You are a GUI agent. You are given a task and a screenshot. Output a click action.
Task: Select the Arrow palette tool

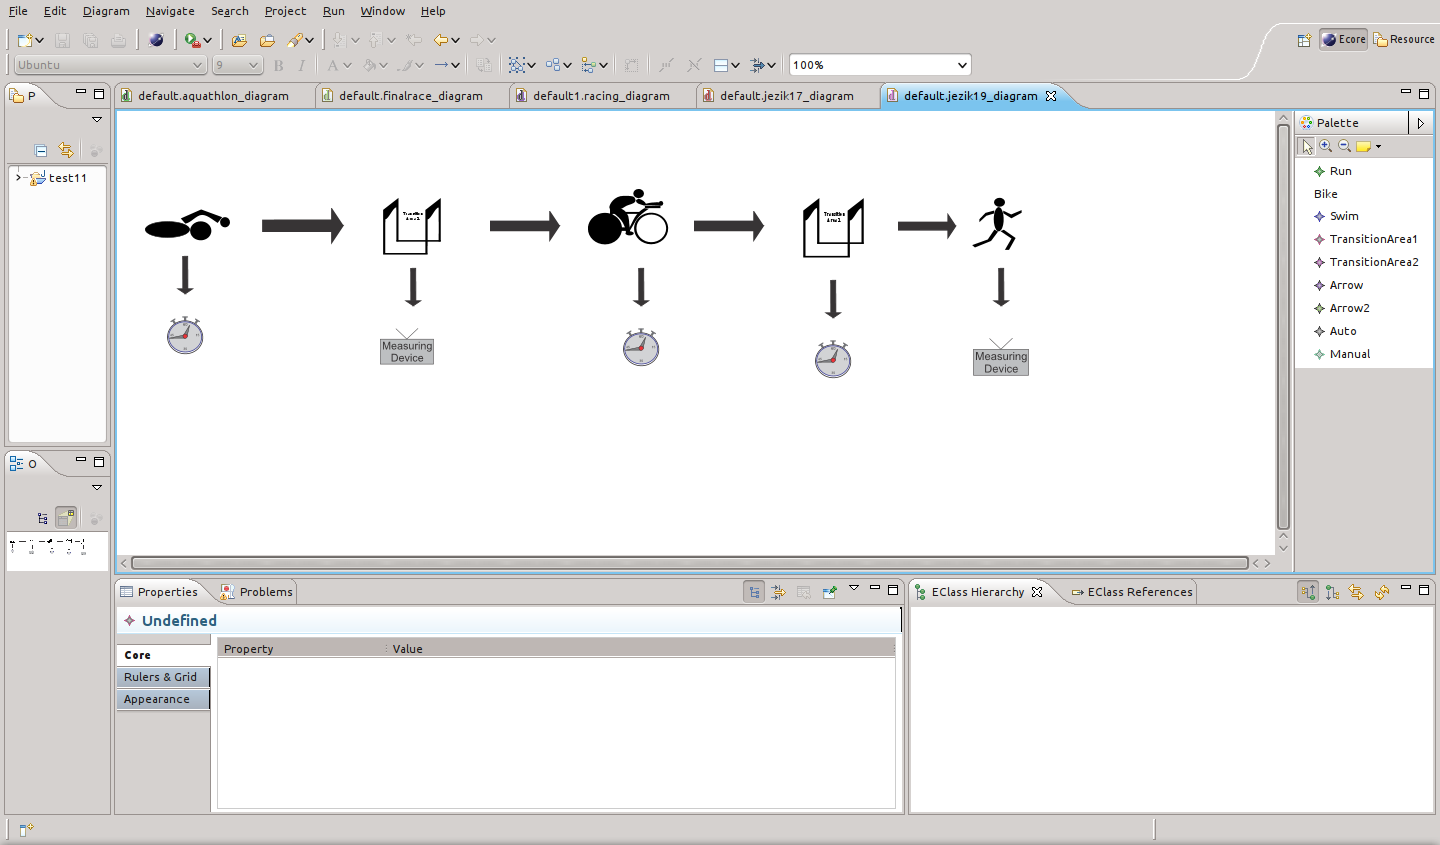pyautogui.click(x=1338, y=285)
